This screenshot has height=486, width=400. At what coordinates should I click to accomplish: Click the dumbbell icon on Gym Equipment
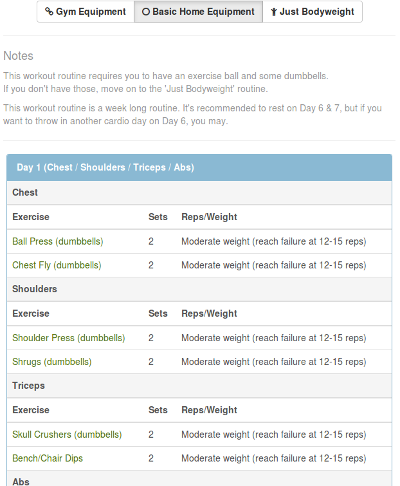coord(49,12)
